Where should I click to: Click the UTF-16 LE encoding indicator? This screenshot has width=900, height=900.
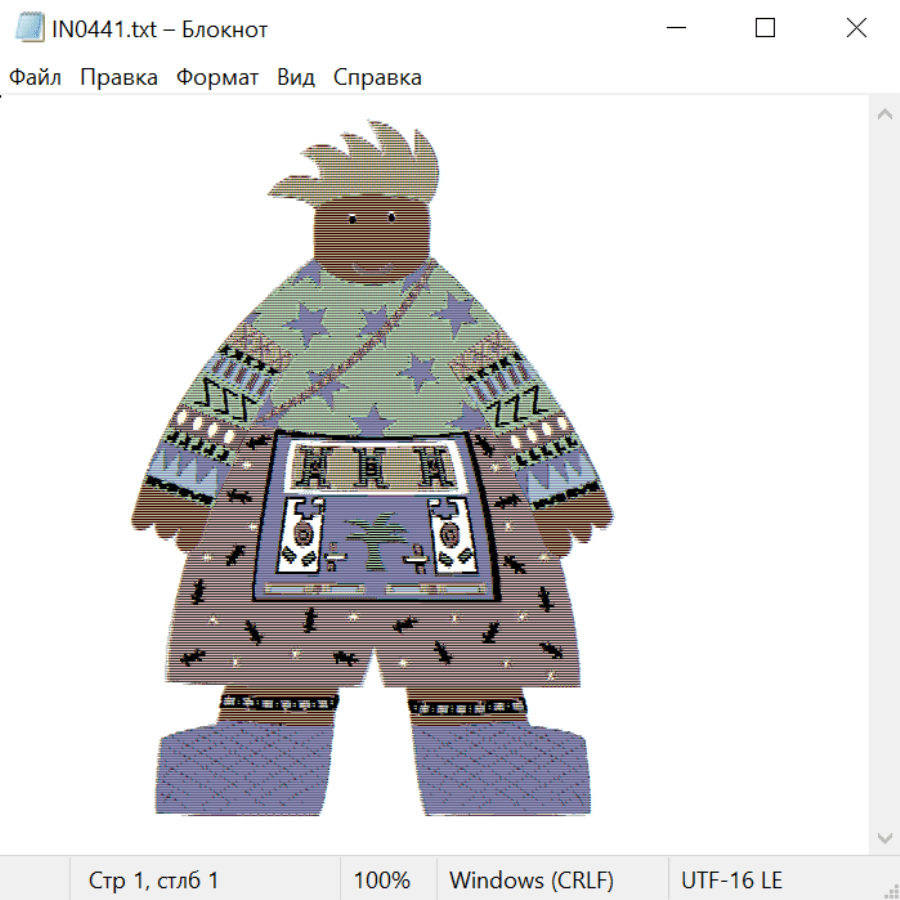tap(732, 881)
